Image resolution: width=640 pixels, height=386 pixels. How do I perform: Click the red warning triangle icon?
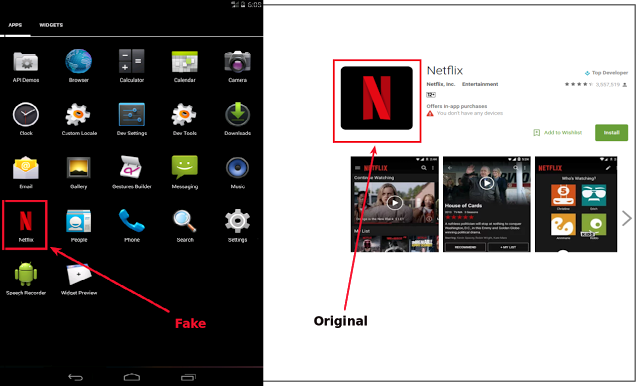point(430,113)
